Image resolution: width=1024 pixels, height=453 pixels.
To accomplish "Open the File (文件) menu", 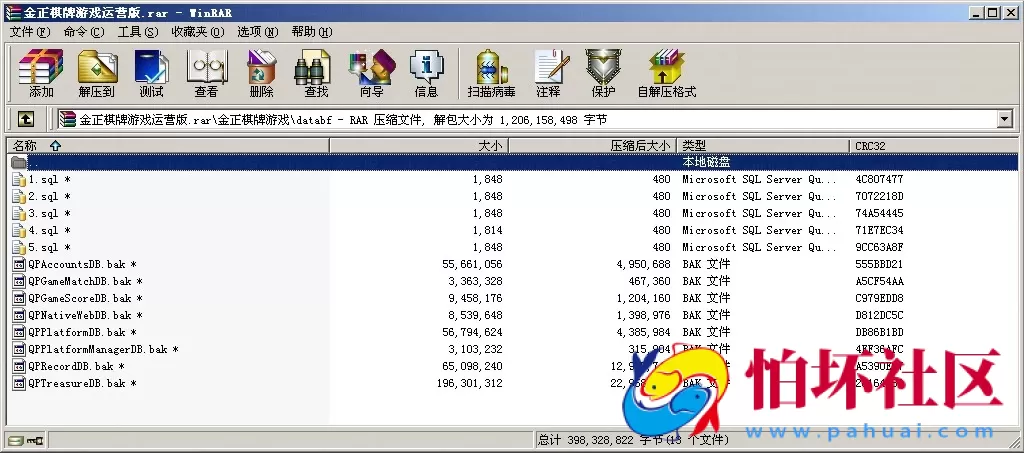I will click(29, 31).
